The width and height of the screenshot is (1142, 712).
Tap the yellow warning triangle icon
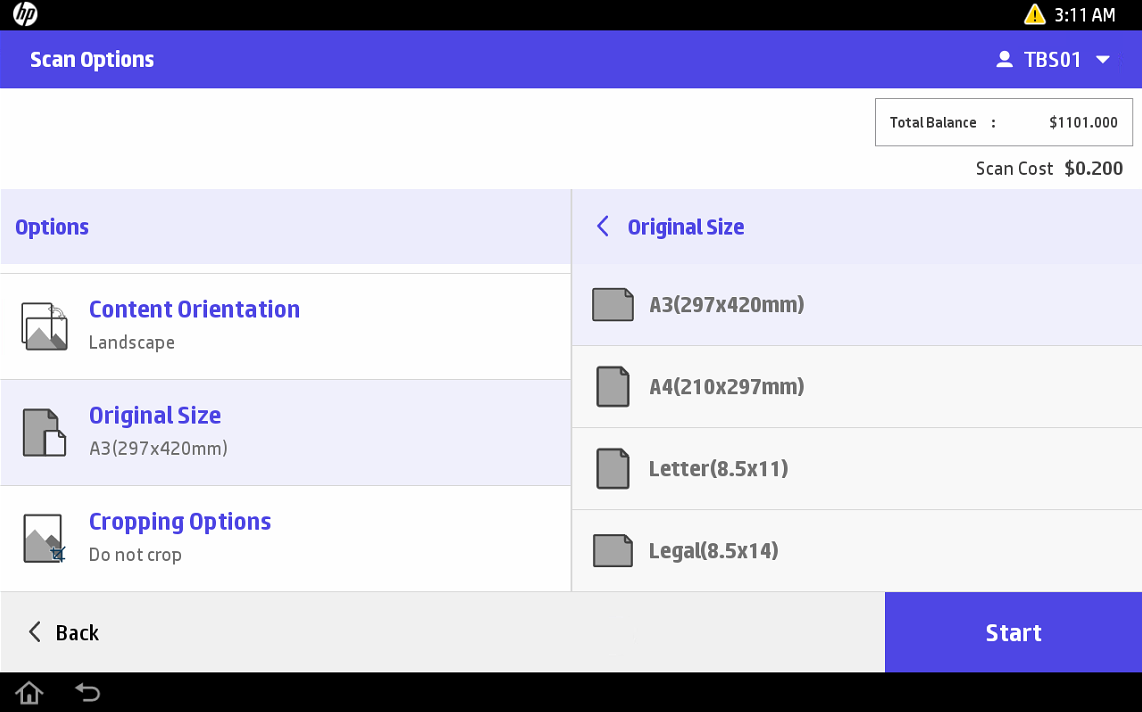point(1034,15)
